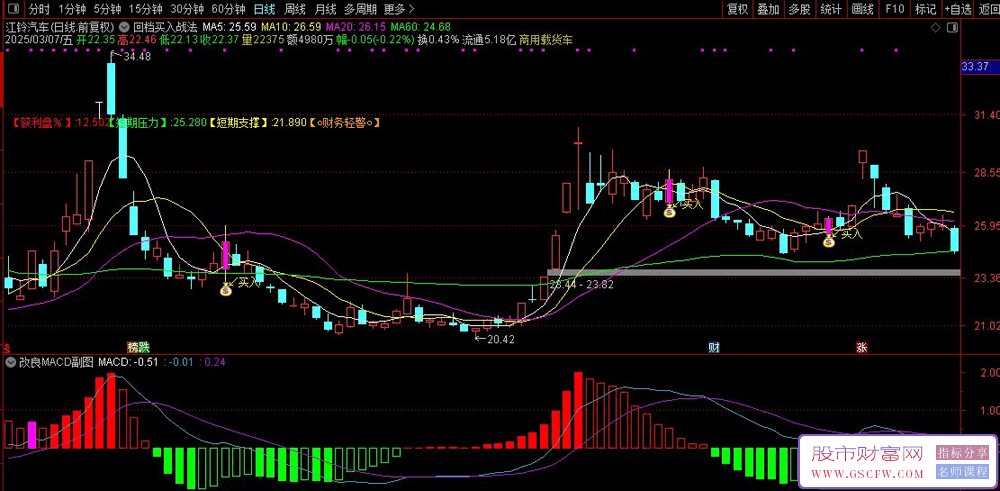Click the 商用载货车 sector link
This screenshot has width=1000, height=491.
(x=546, y=40)
